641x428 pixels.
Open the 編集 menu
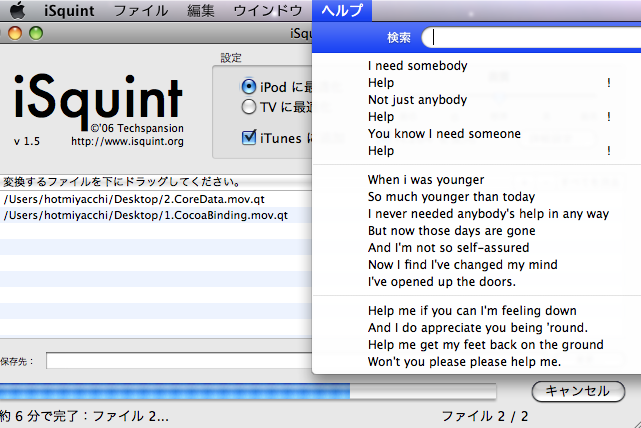[201, 10]
